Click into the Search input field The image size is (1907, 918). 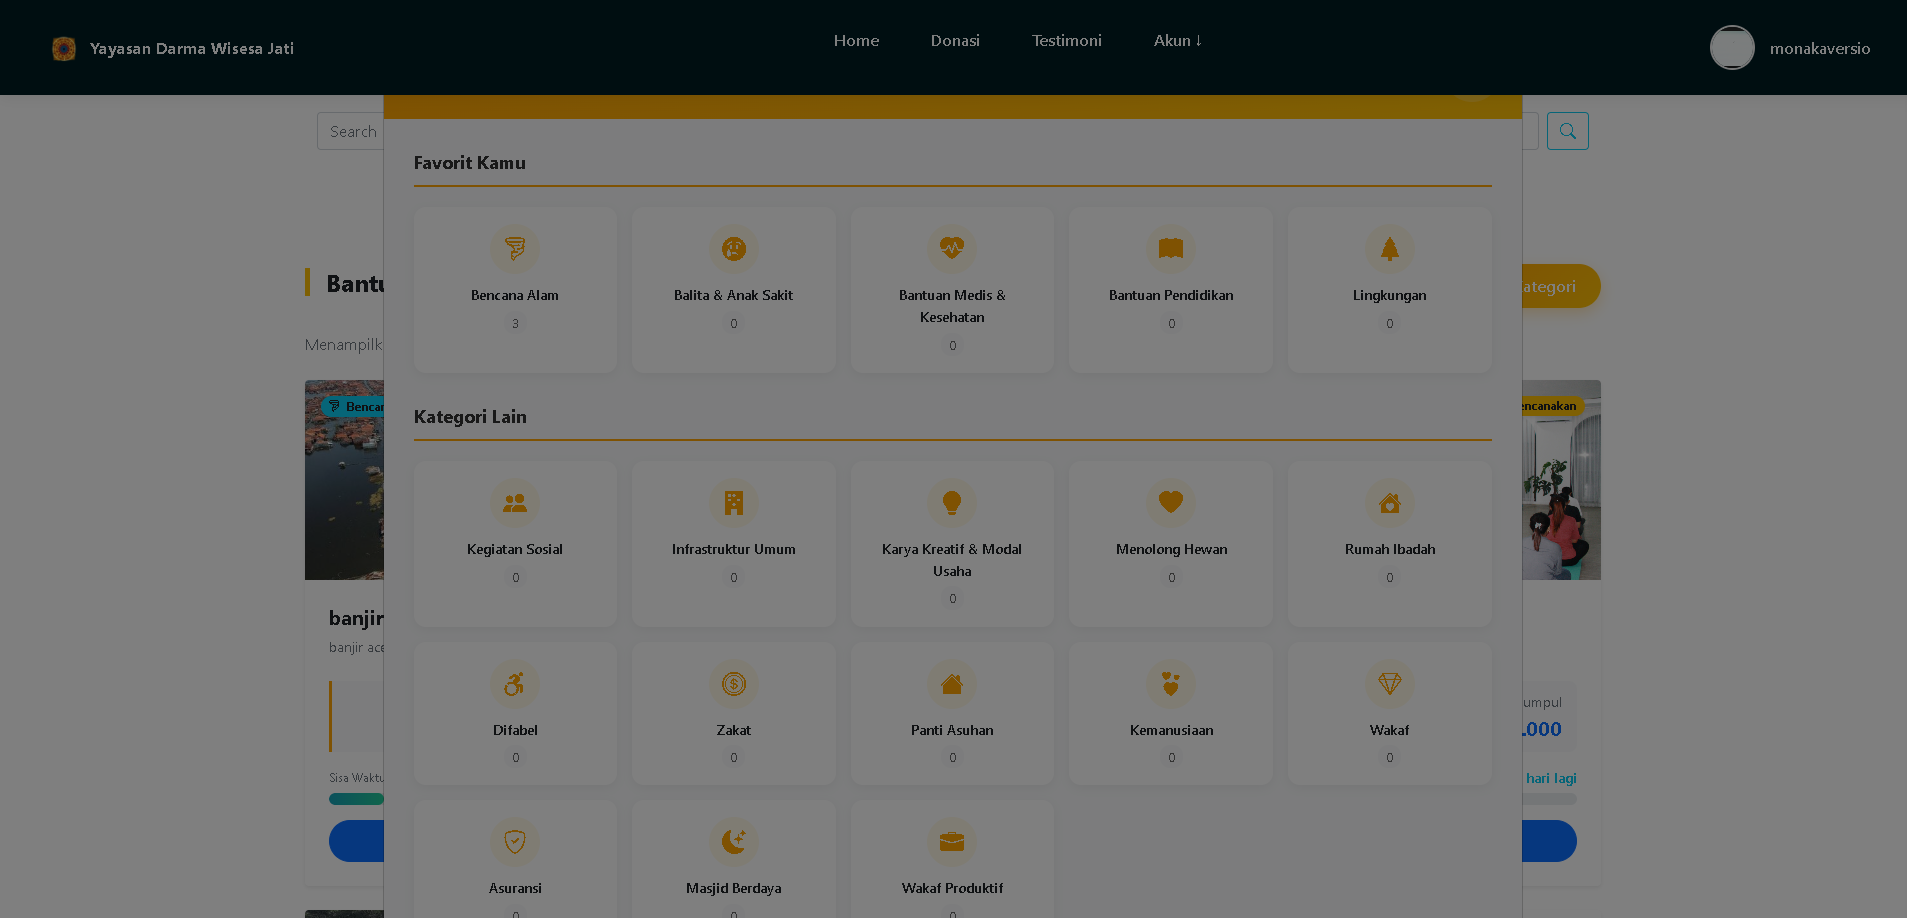pyautogui.click(x=351, y=132)
